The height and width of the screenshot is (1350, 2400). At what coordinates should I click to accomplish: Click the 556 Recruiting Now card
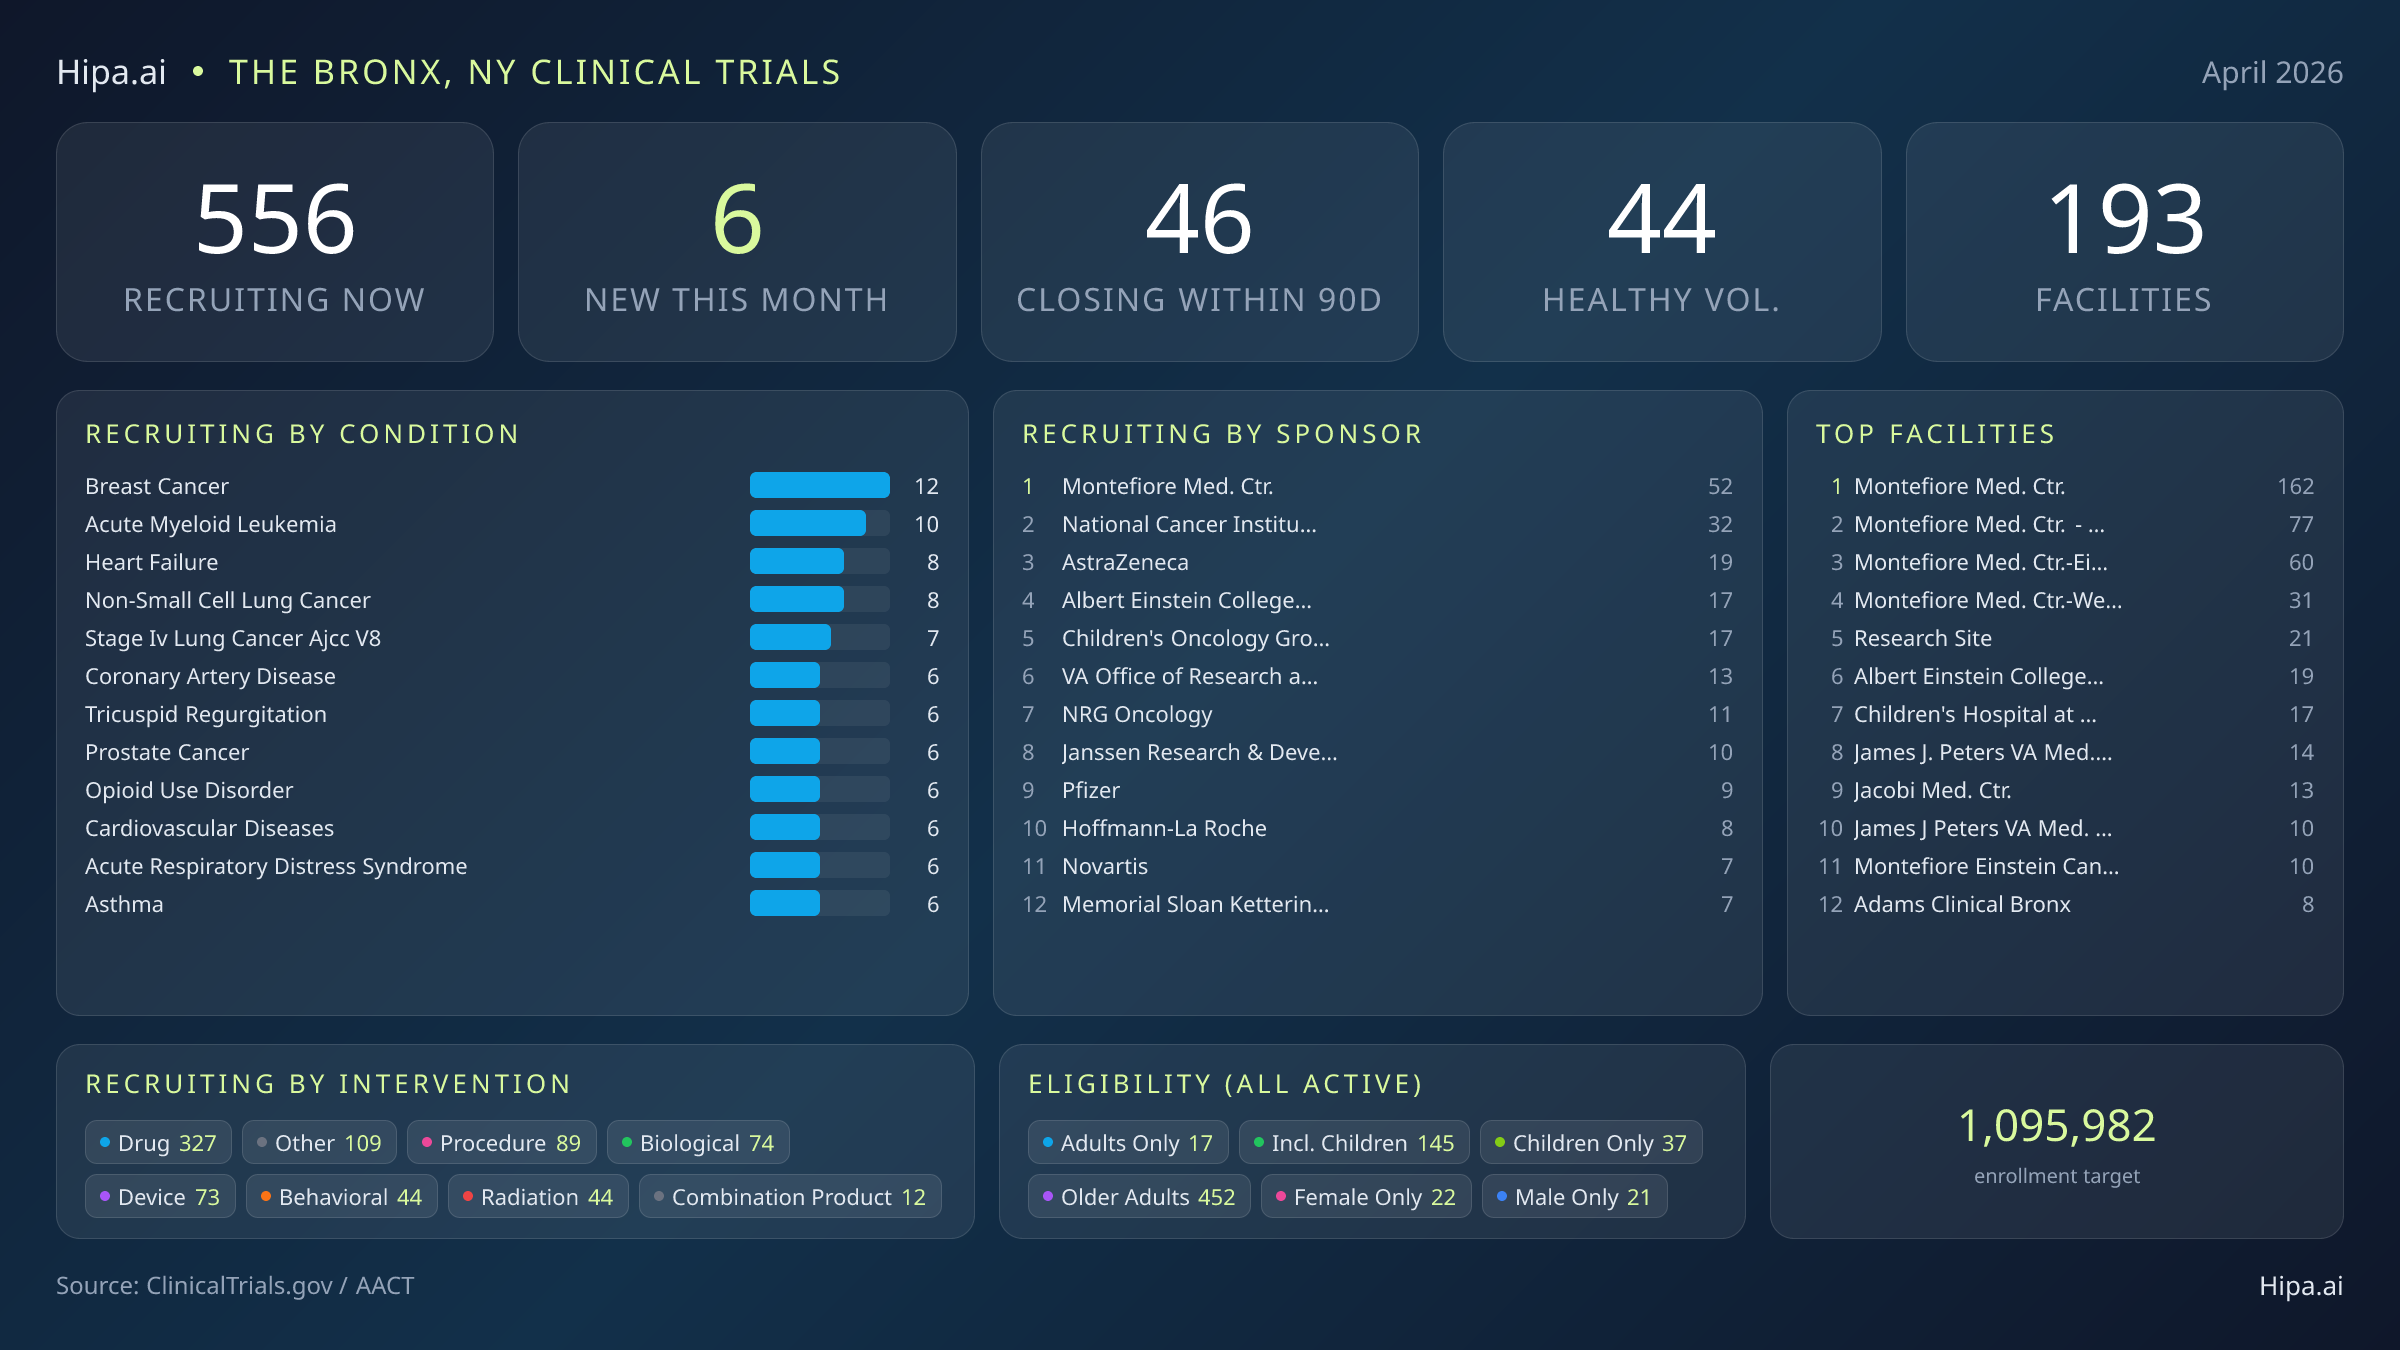tap(275, 242)
